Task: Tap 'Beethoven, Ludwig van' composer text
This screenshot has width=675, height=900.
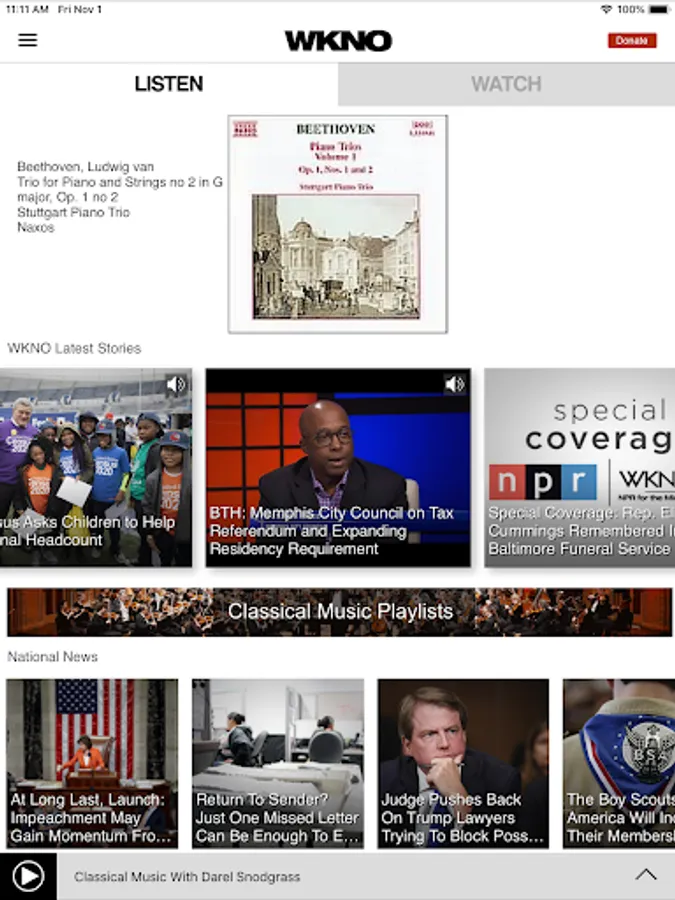Action: pyautogui.click(x=86, y=167)
